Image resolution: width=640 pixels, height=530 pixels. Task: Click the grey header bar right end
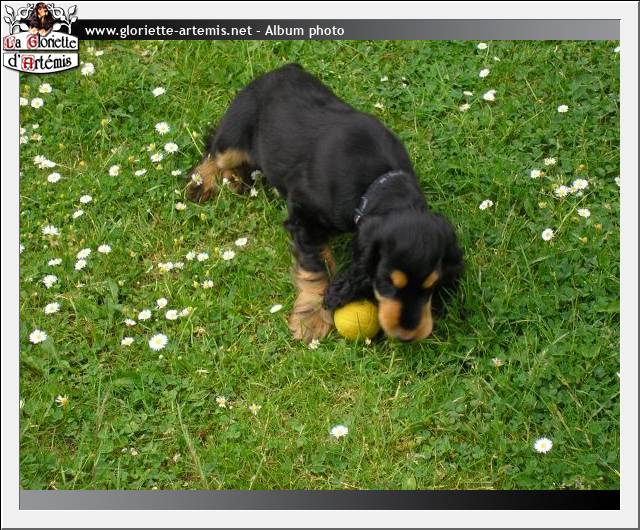pyautogui.click(x=590, y=30)
